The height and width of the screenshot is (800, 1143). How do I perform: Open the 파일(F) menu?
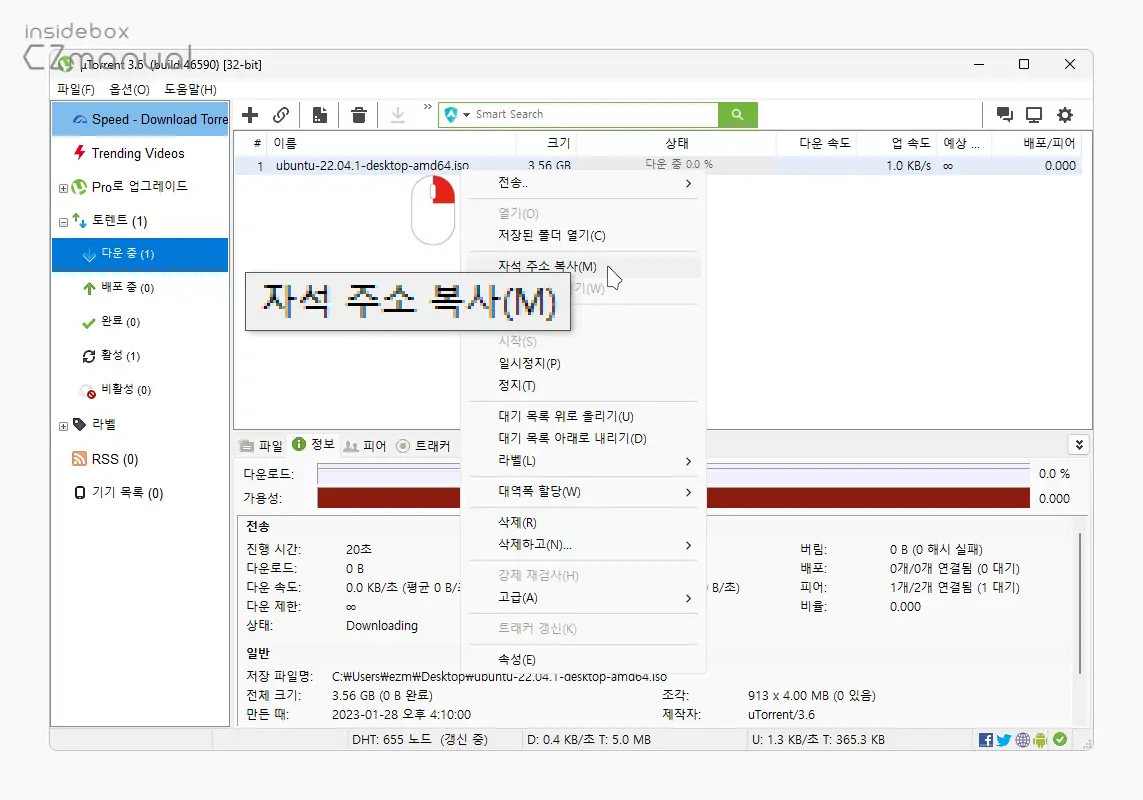click(76, 89)
